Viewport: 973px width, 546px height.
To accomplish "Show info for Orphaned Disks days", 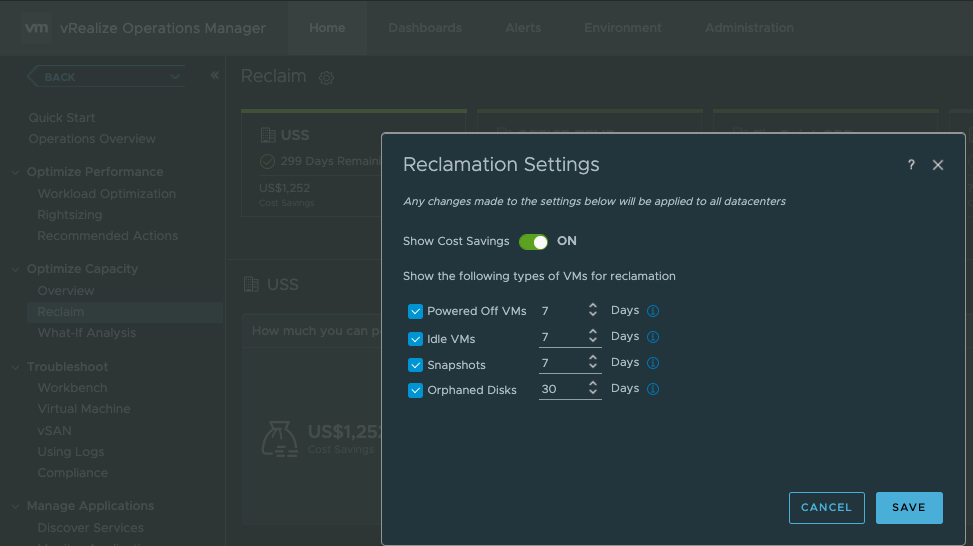I will point(653,389).
